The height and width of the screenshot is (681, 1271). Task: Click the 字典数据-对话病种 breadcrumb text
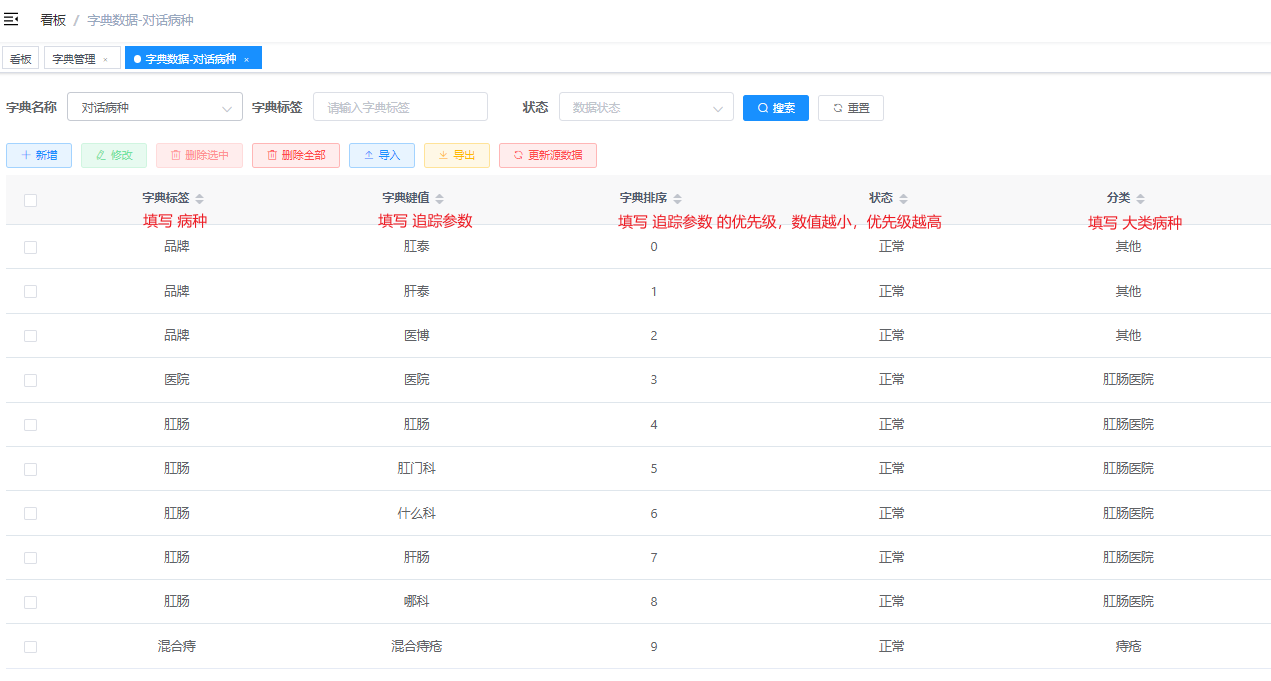141,20
